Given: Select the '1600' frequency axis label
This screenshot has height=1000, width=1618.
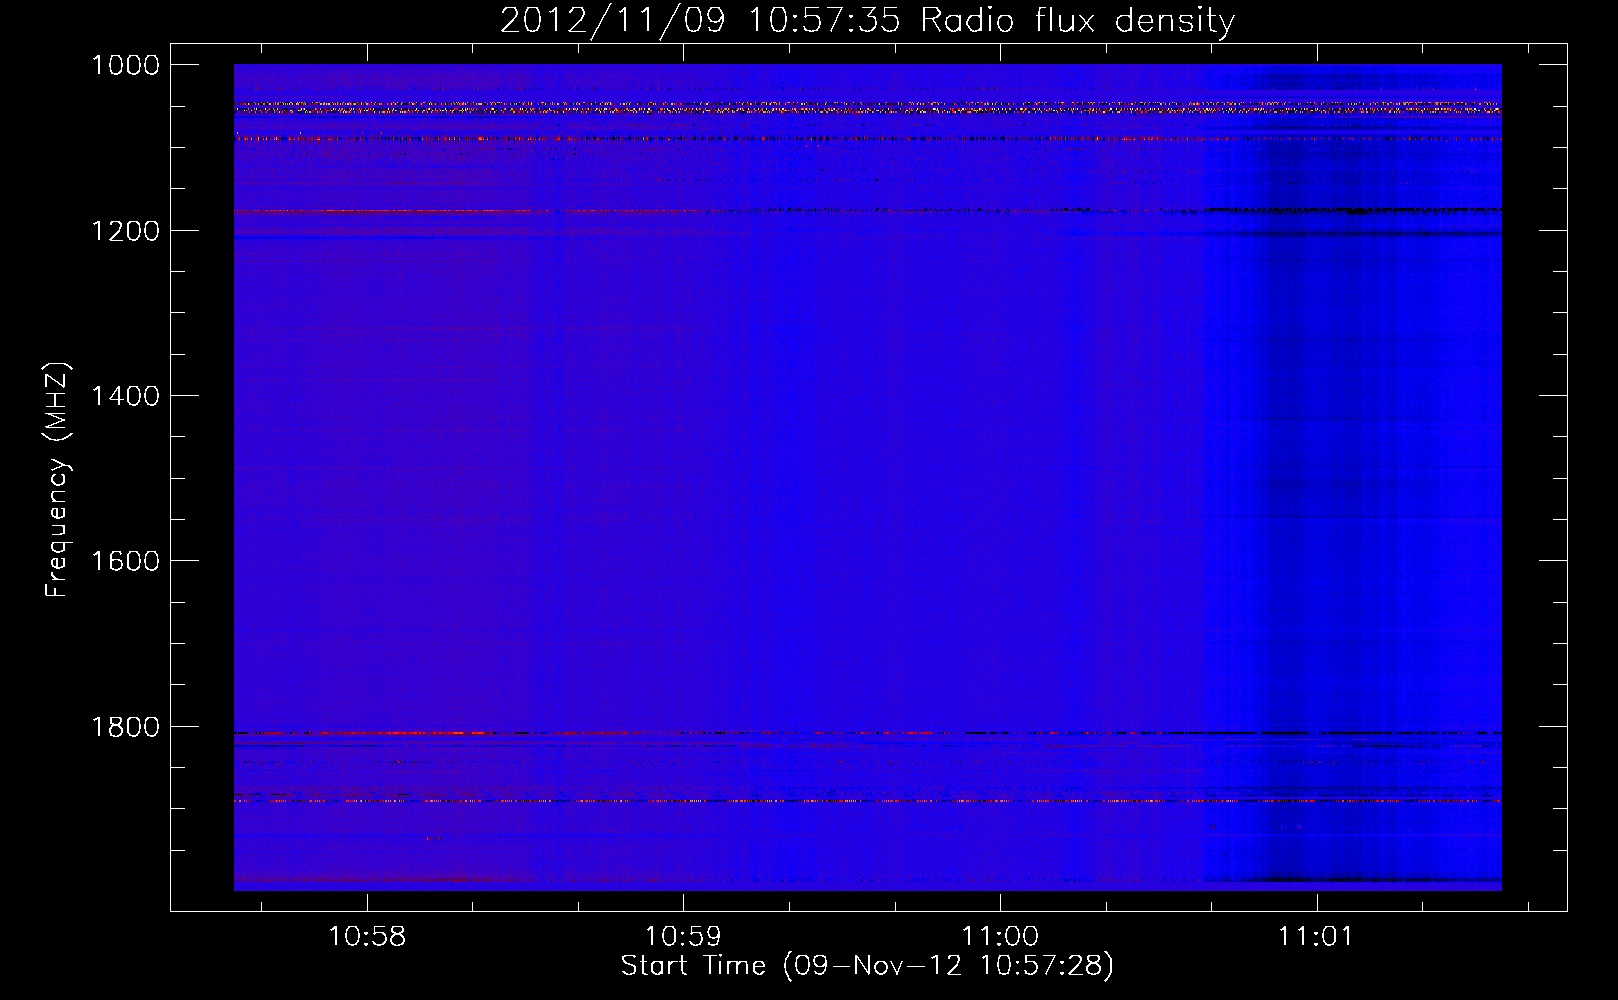Looking at the screenshot, I should tap(125, 561).
